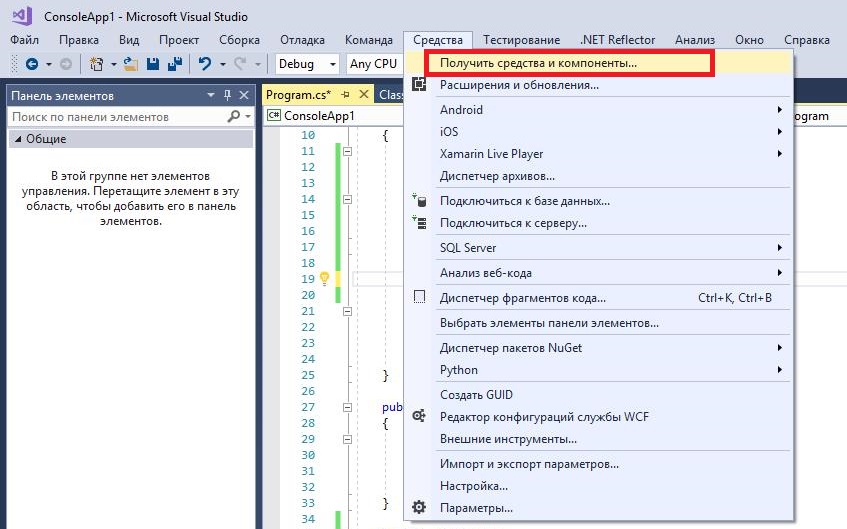Open the Правка menu
The image size is (847, 529).
tap(79, 40)
